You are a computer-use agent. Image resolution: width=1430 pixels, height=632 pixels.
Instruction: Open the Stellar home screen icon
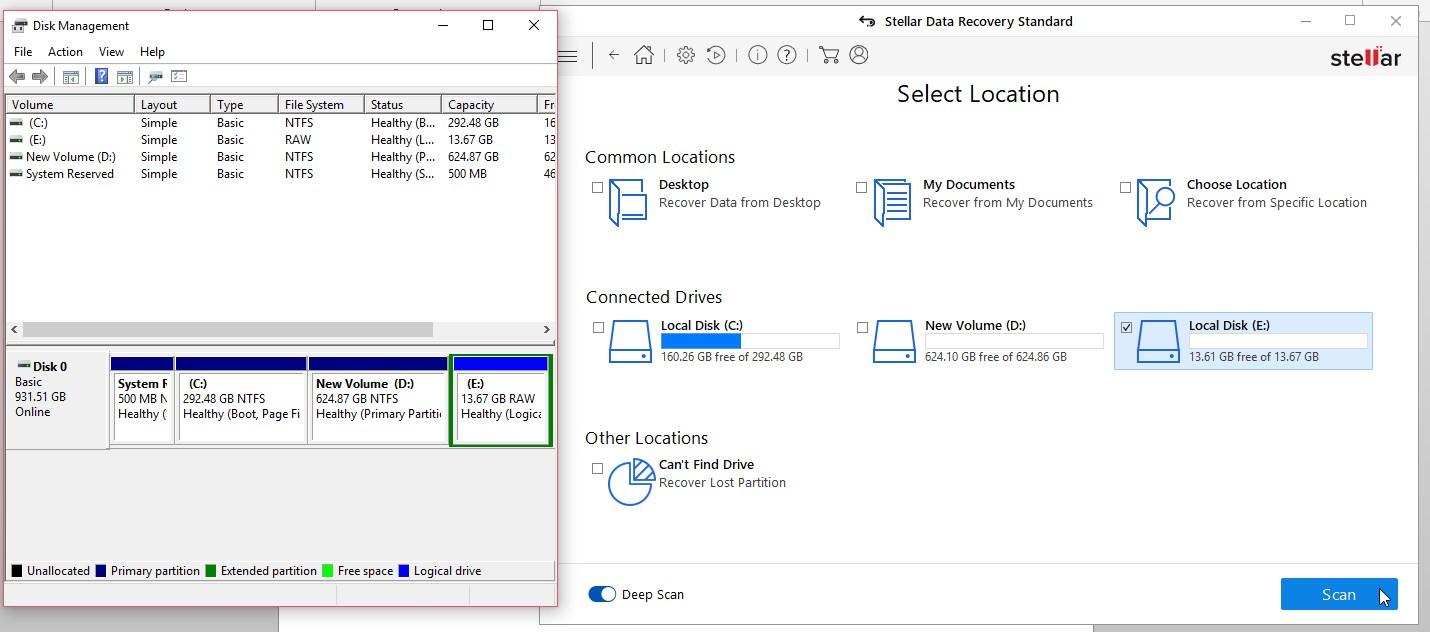(644, 56)
